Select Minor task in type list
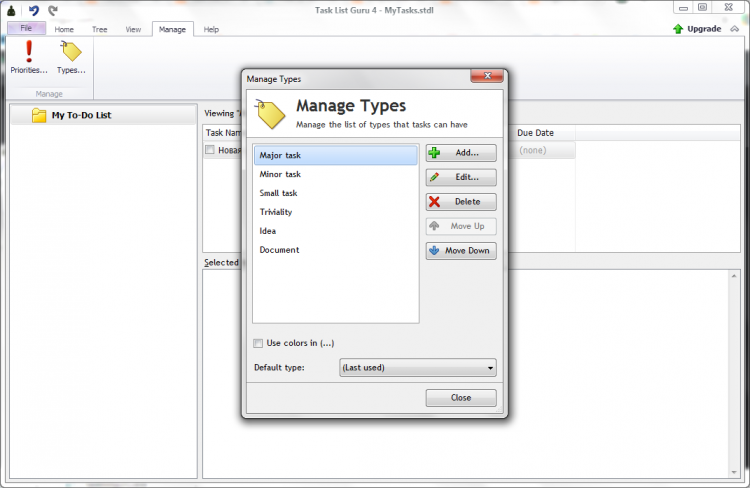Screen dimensions: 750x488 click(x=336, y=174)
